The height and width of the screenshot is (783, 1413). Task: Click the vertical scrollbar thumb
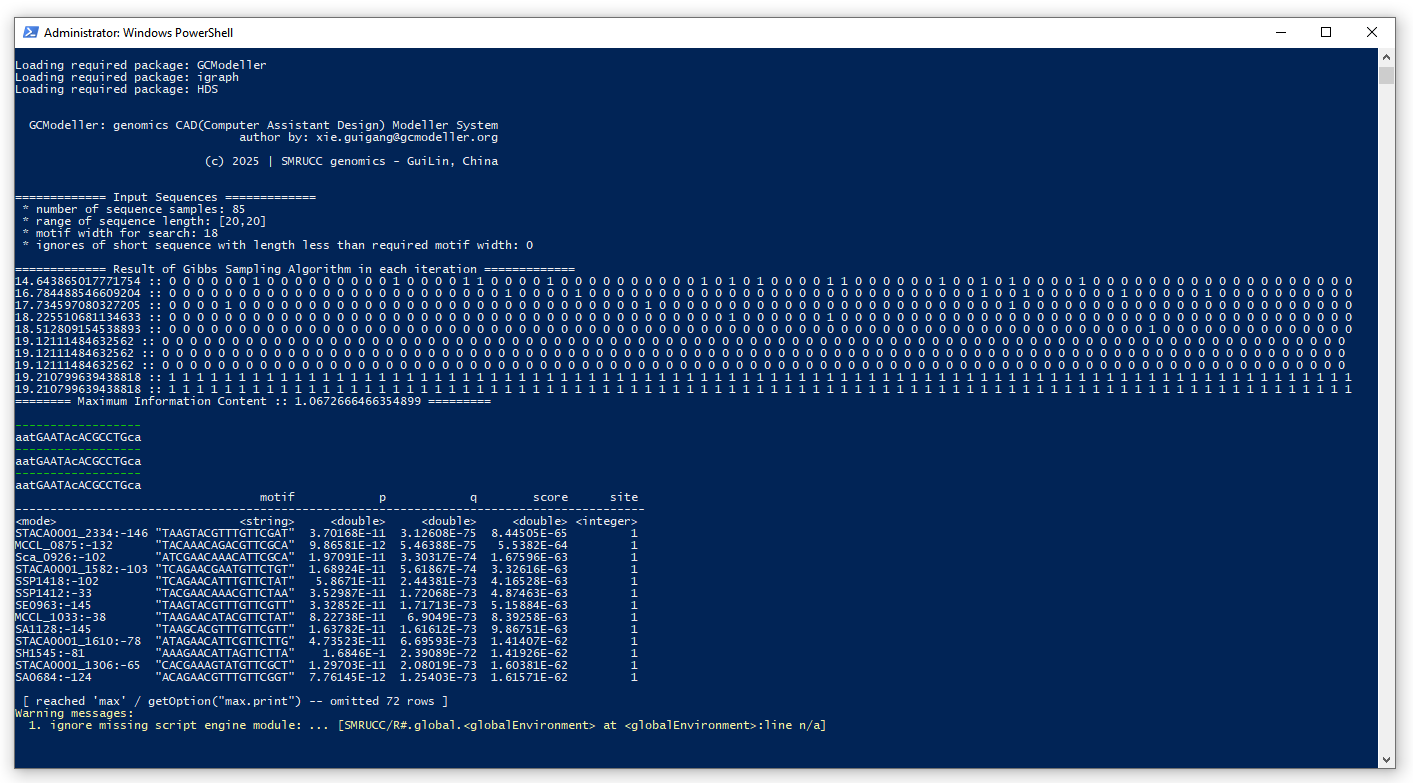(1386, 76)
